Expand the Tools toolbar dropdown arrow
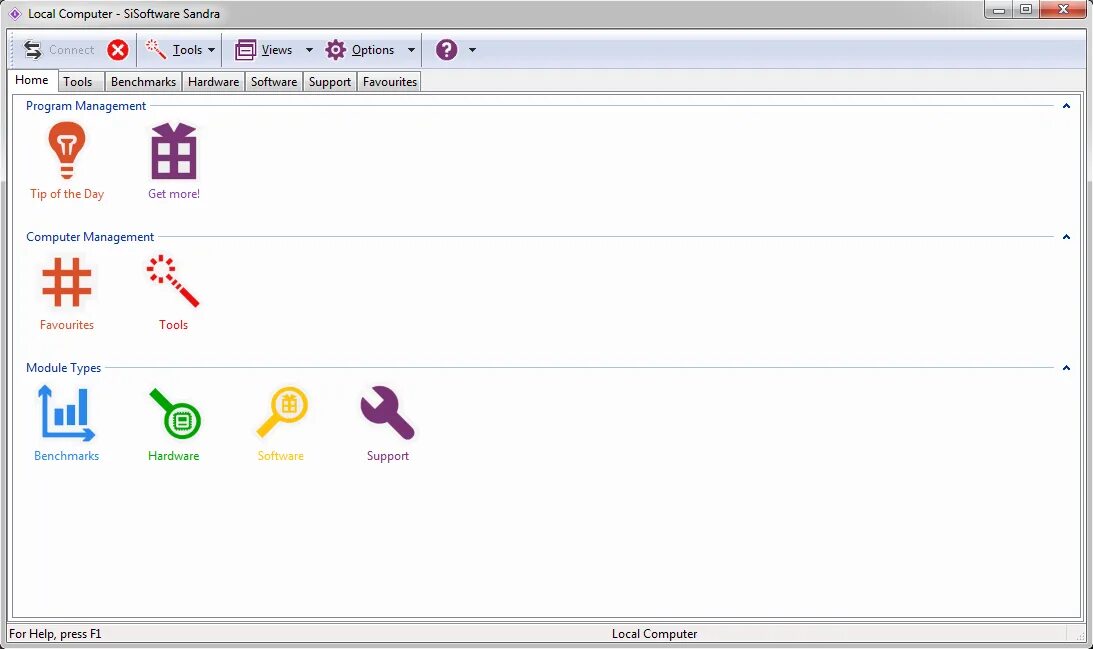The width and height of the screenshot is (1093, 649). pyautogui.click(x=211, y=50)
